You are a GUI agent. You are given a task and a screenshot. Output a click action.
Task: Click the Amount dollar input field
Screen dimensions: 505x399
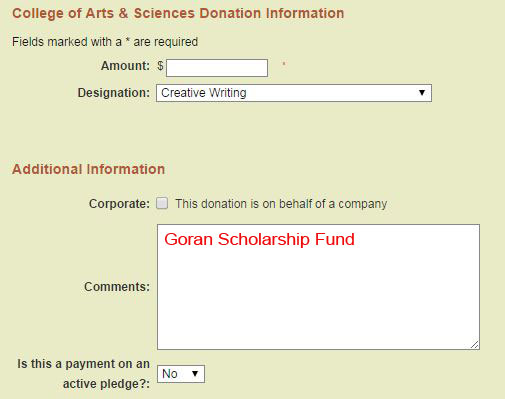(217, 68)
